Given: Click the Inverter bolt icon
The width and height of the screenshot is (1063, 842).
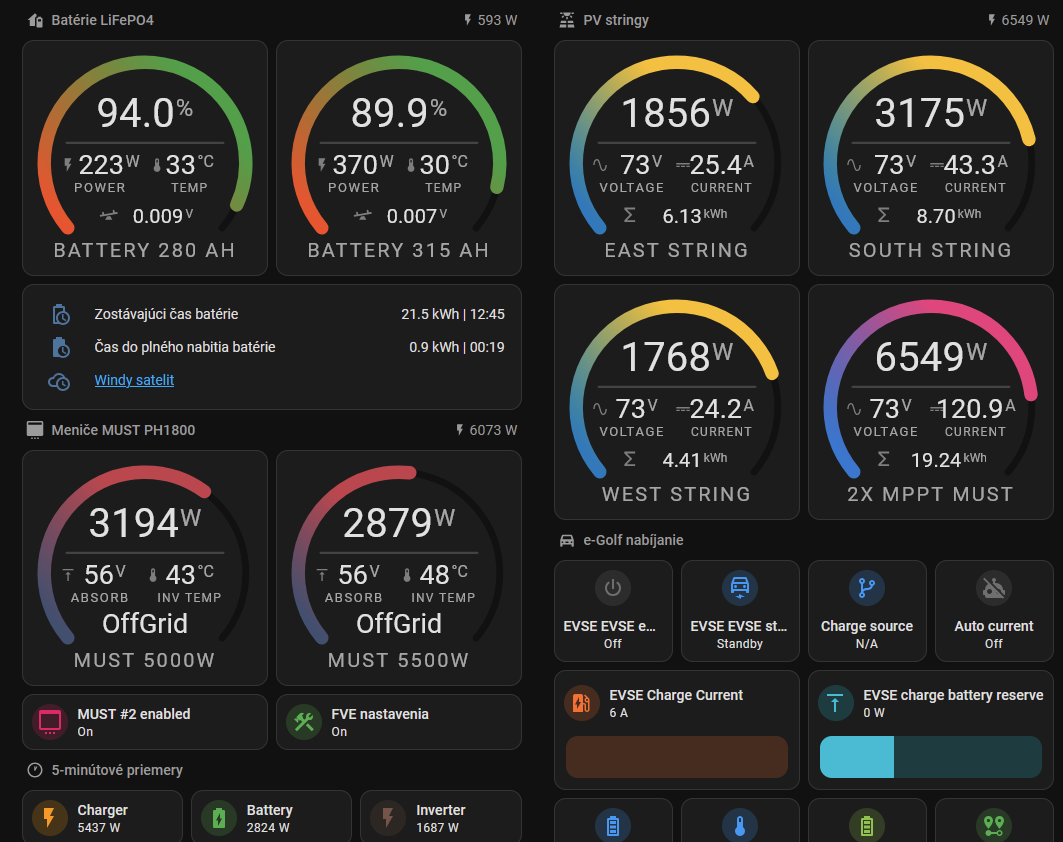Looking at the screenshot, I should point(388,818).
